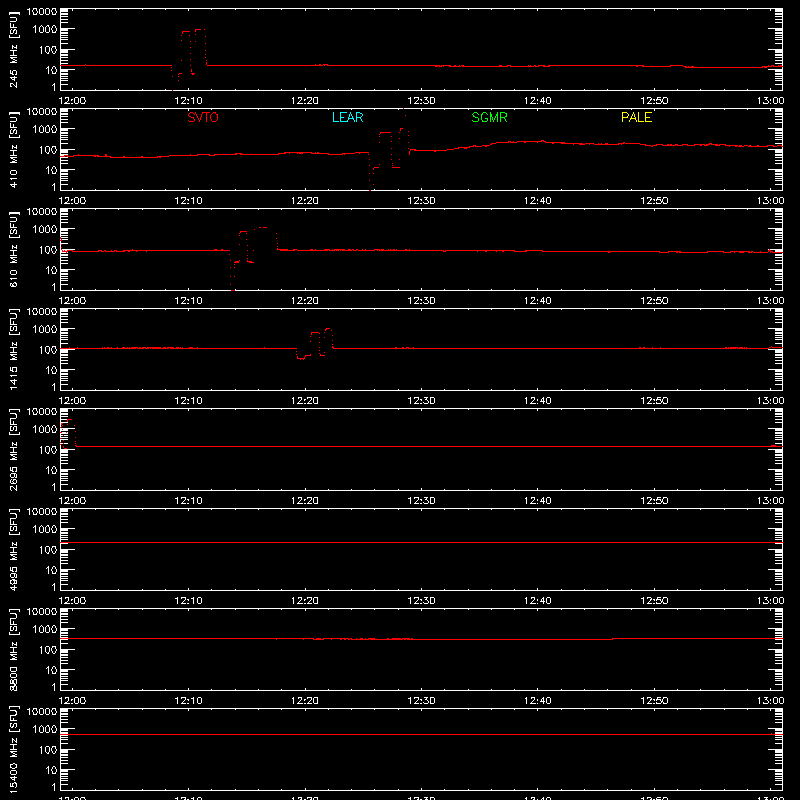The image size is (800, 800).
Task: Select the 1415 MHz [SFU] axis label
Action: [x=14, y=349]
